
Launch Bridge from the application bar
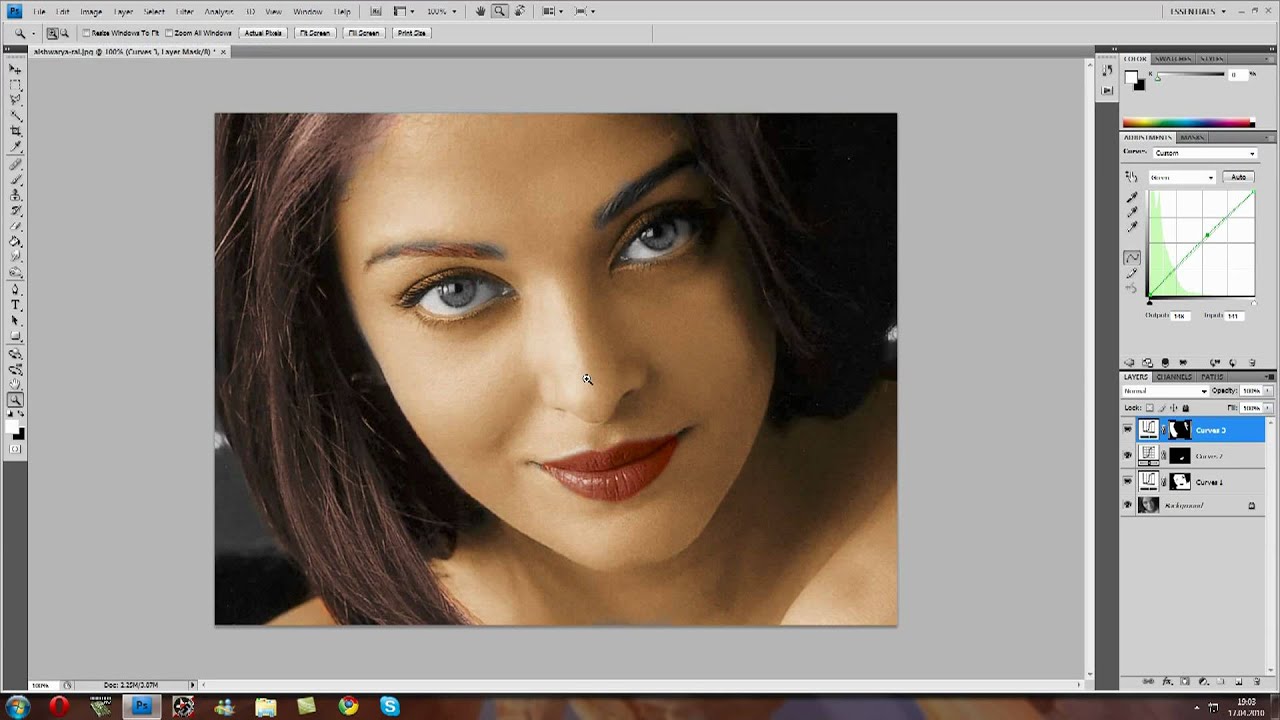(x=375, y=11)
